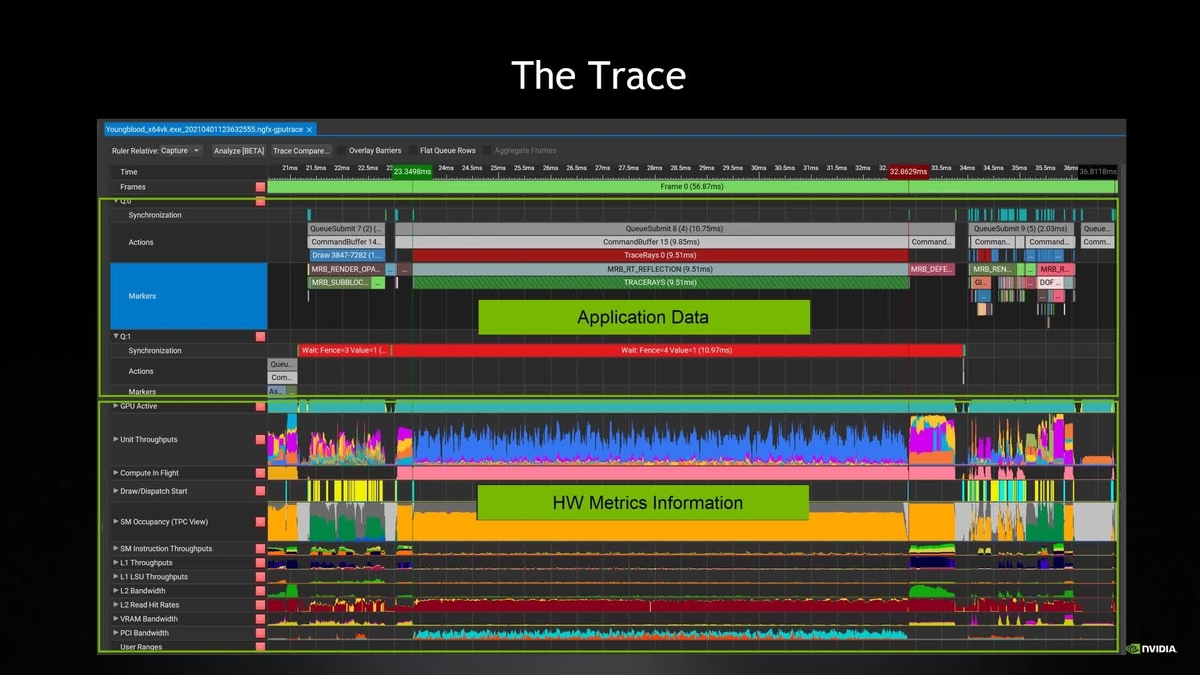Select the Youngblood gputrace file tab
The height and width of the screenshot is (675, 1200).
pos(204,129)
